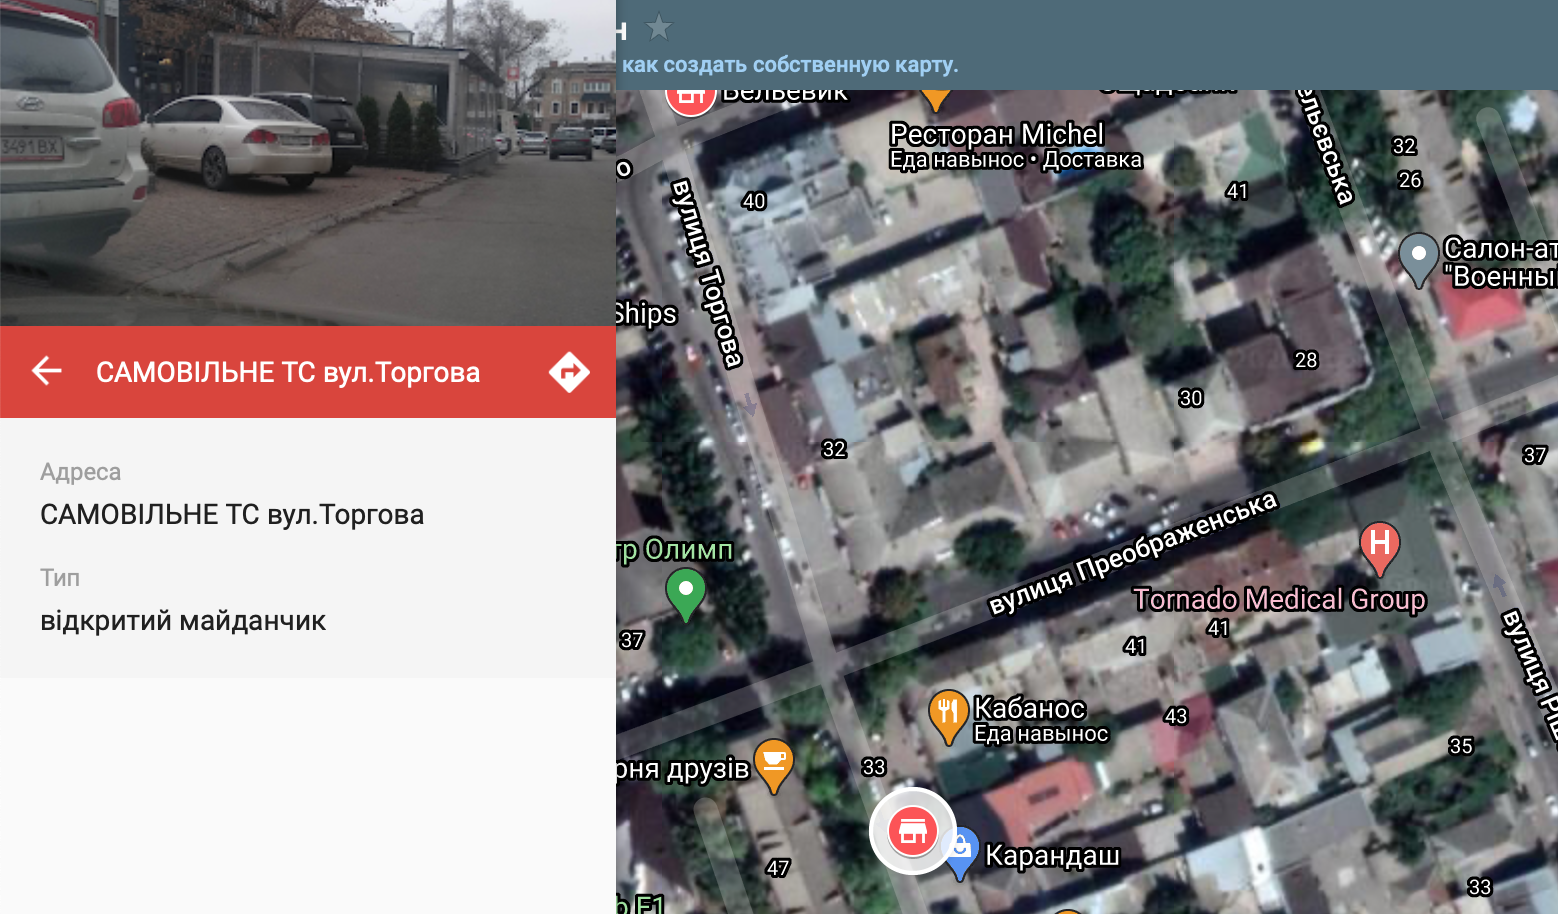Image resolution: width=1558 pixels, height=914 pixels.
Task: Star this map with the star icon
Action: pos(659,27)
